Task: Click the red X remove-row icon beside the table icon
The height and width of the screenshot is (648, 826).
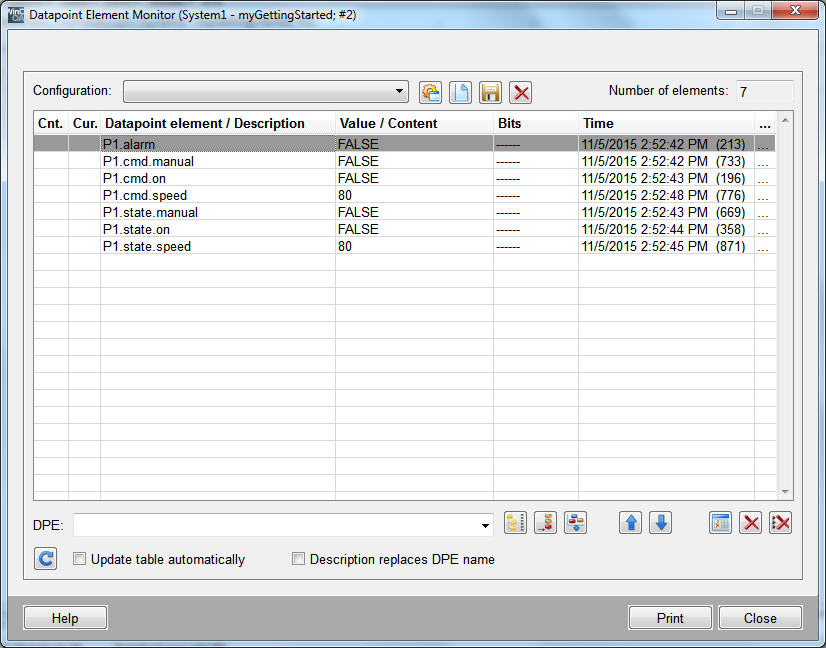Action: pyautogui.click(x=750, y=523)
